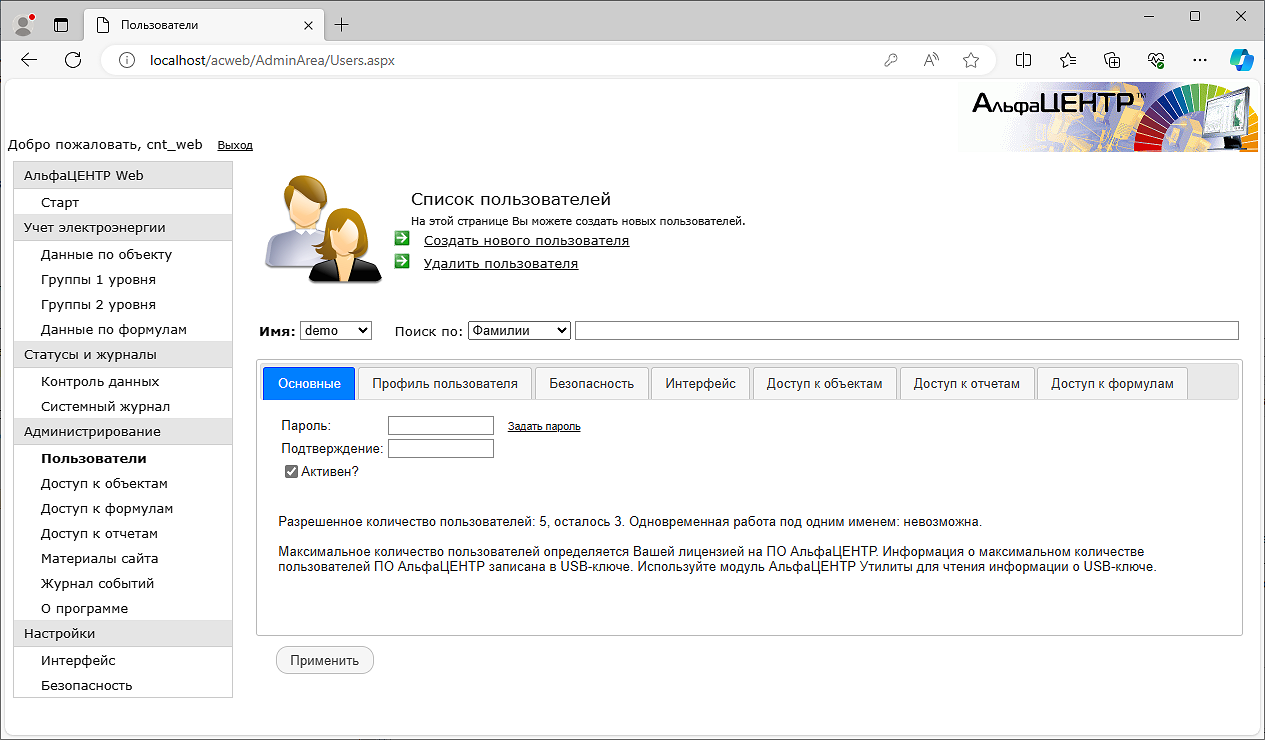Log out via the Выход link

tap(235, 145)
